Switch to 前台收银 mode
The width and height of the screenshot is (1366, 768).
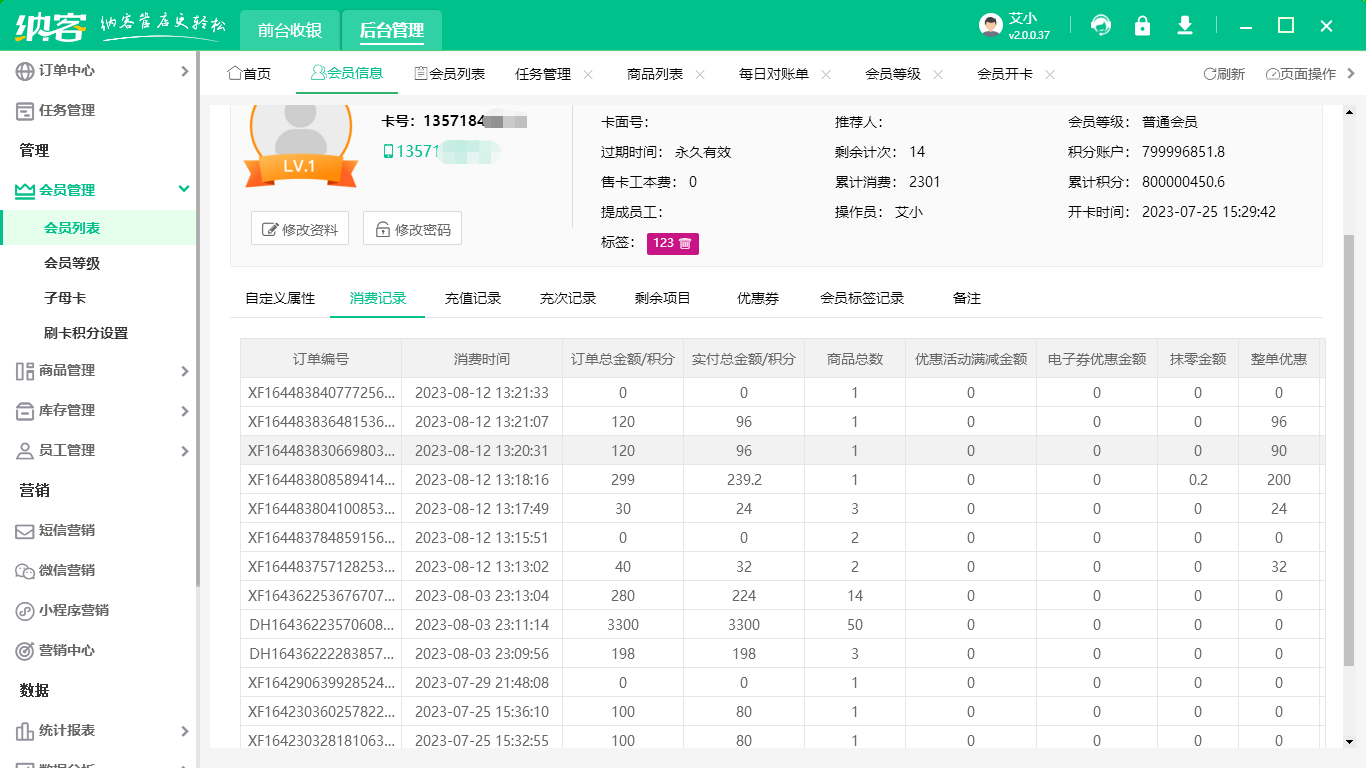coord(291,30)
